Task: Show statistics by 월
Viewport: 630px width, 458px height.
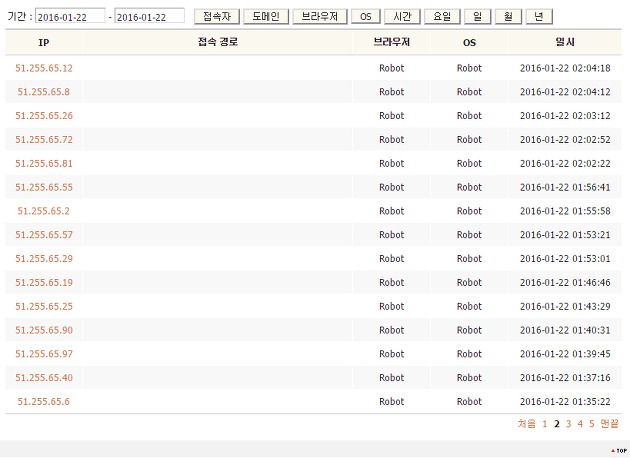Action: (x=508, y=16)
